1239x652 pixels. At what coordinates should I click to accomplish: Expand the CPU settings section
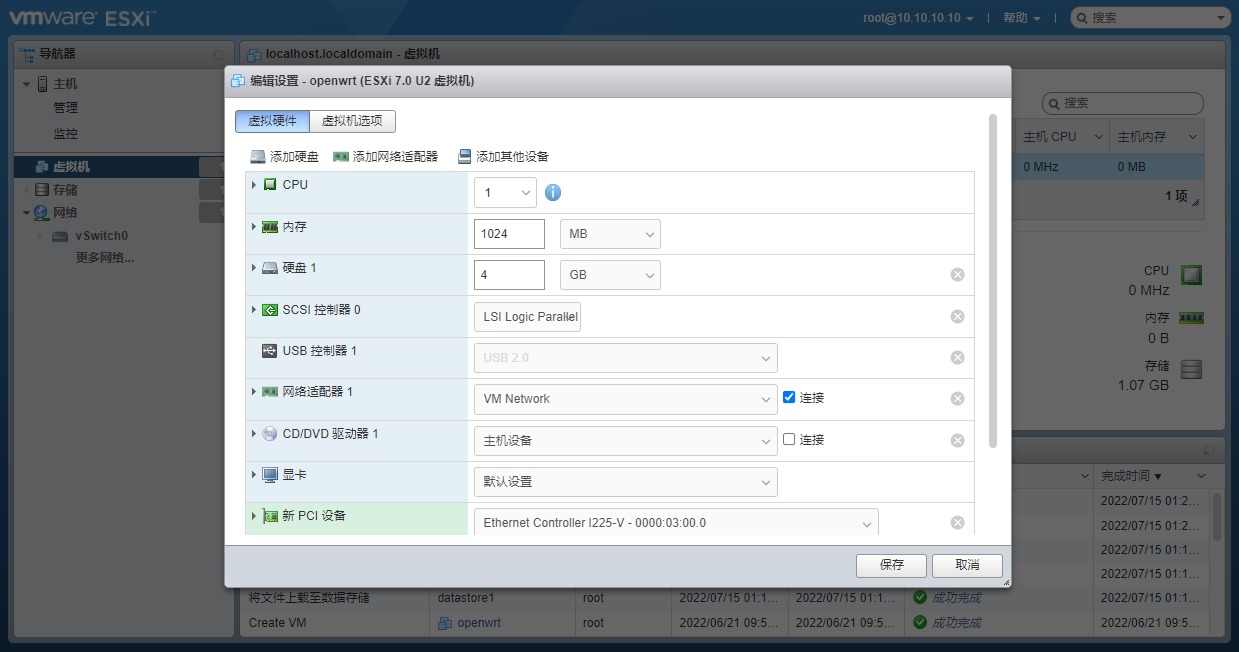255,184
